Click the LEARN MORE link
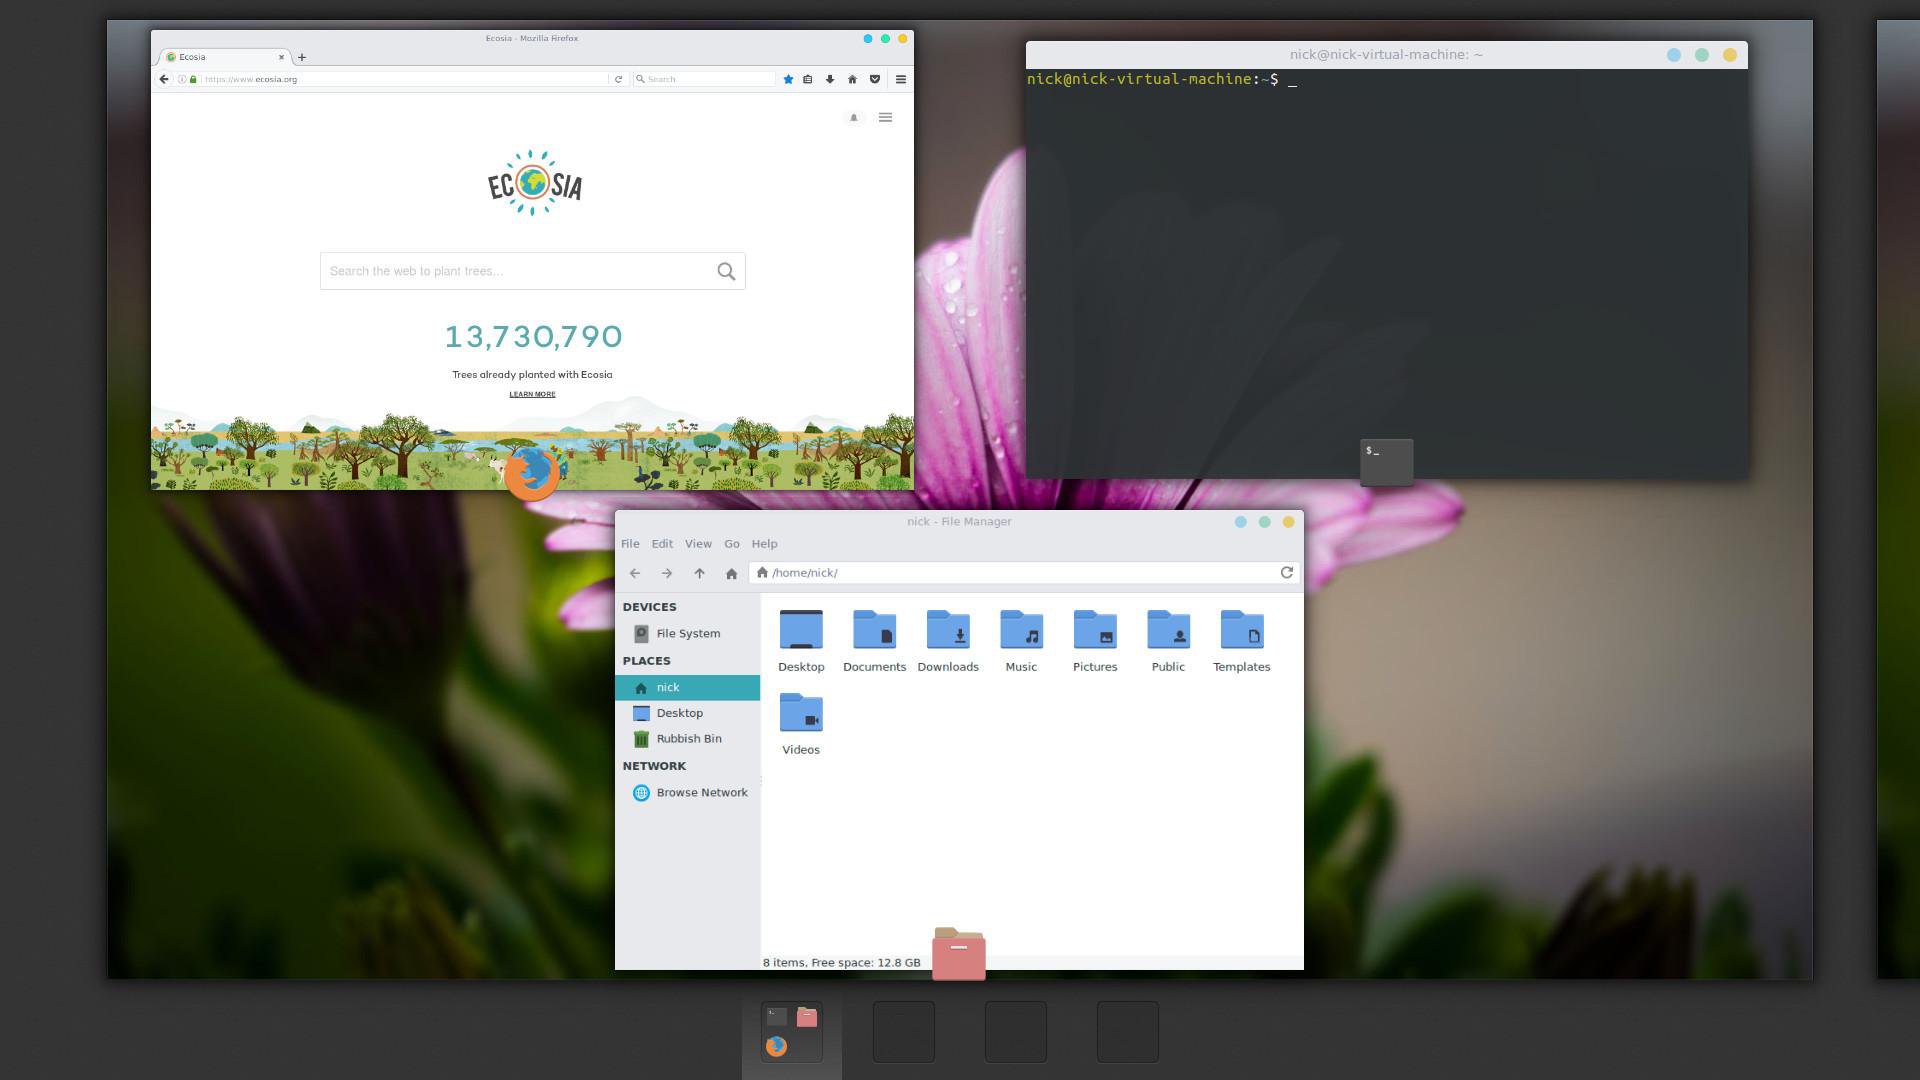Screen dimensions: 1920x1080 point(532,394)
